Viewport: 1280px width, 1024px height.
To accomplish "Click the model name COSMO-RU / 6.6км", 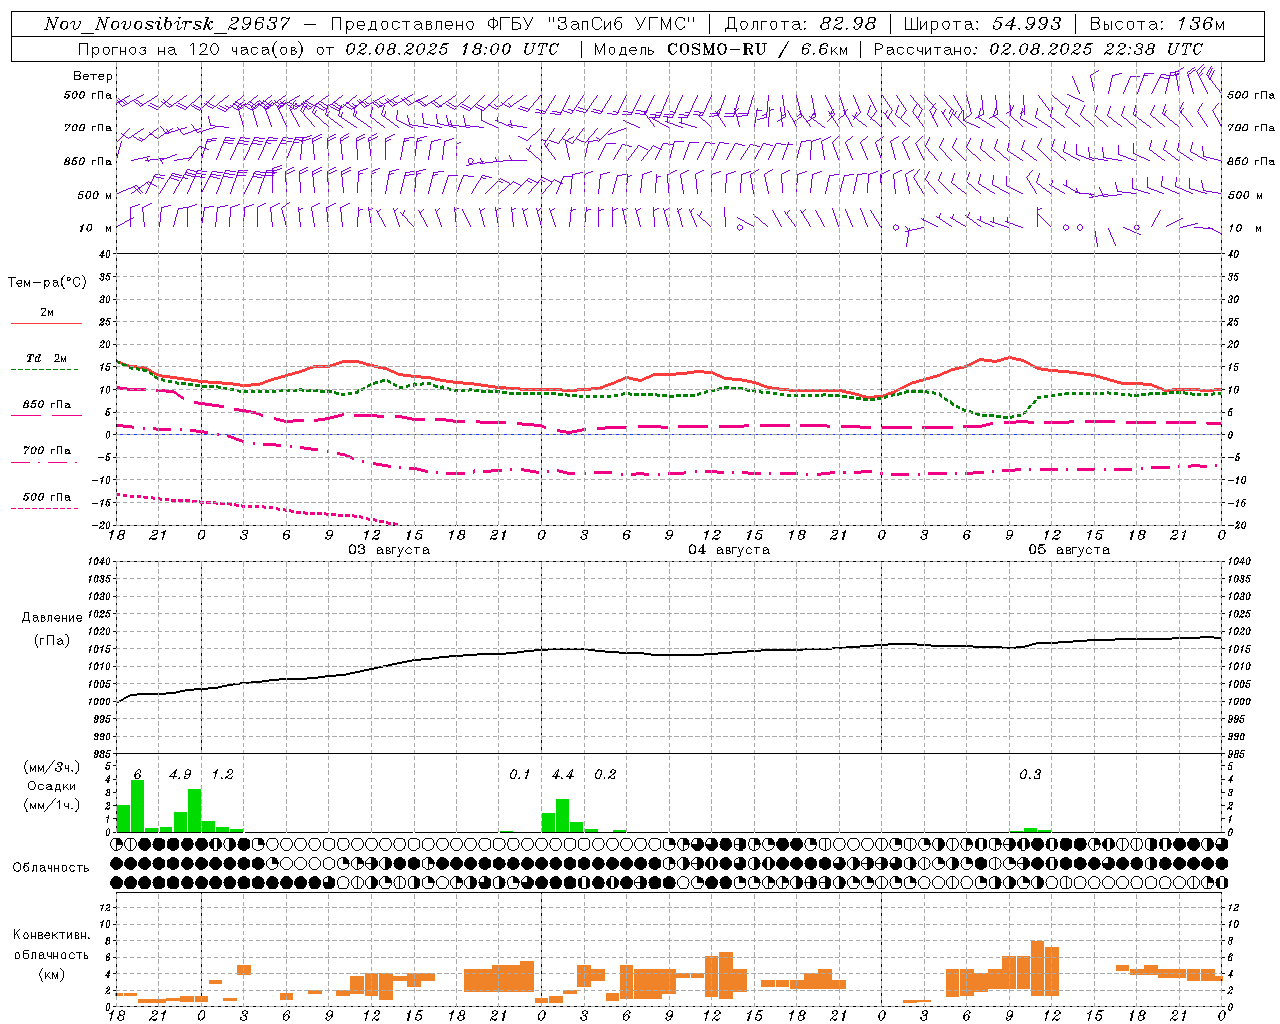I will (x=757, y=48).
